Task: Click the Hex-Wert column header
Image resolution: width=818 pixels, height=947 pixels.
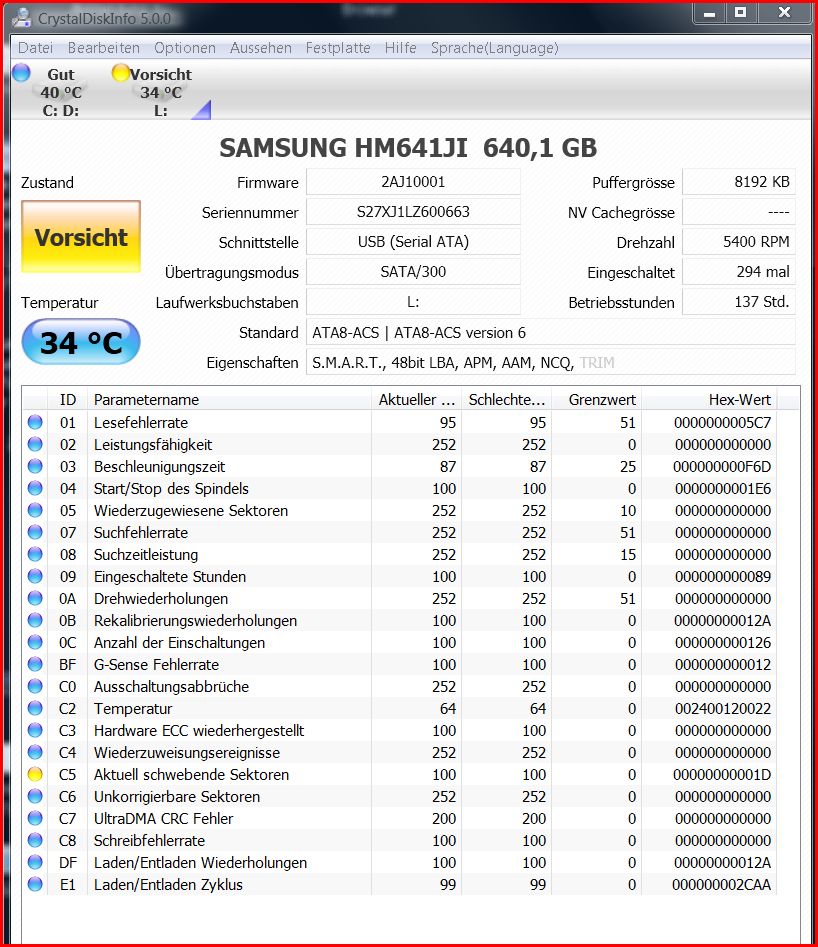Action: (710, 400)
